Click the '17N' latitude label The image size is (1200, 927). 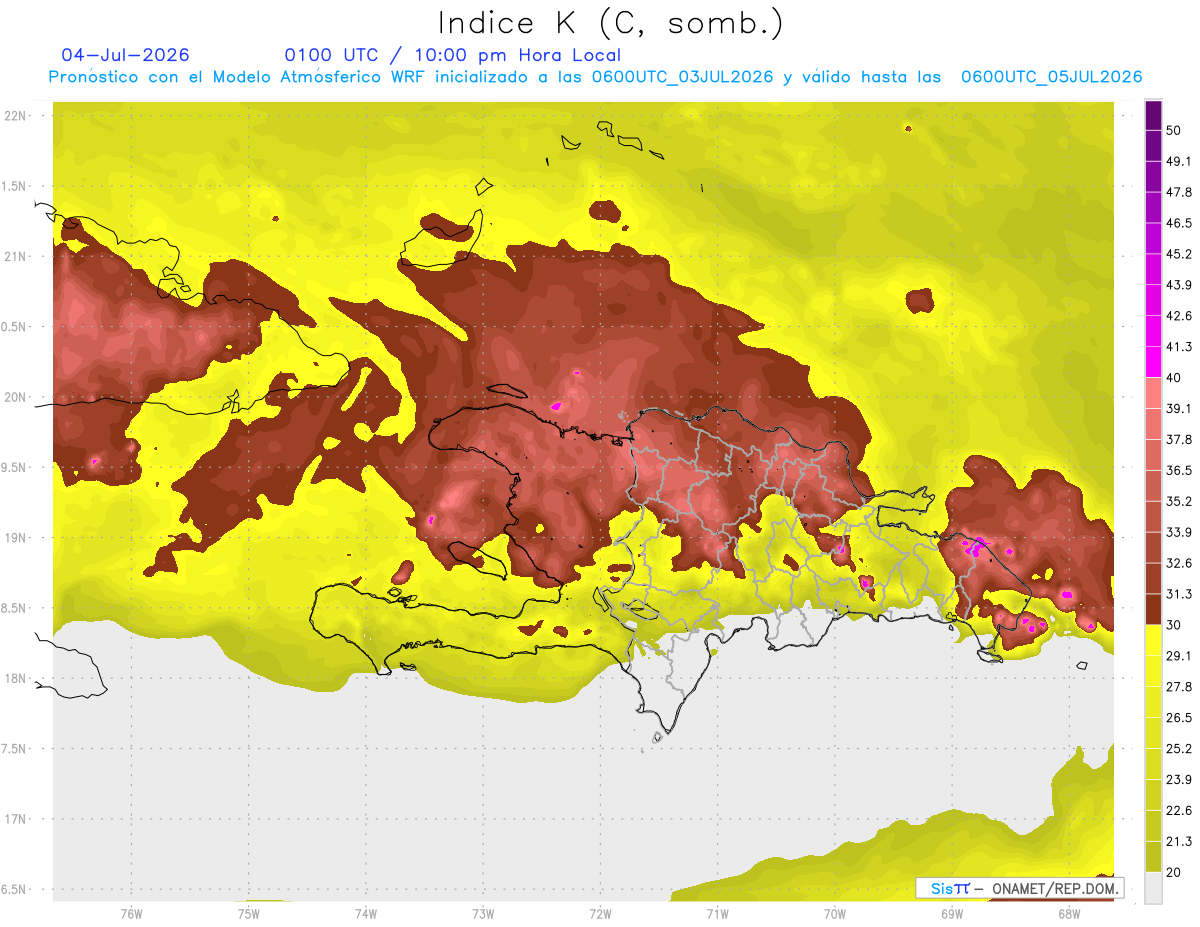point(16,819)
